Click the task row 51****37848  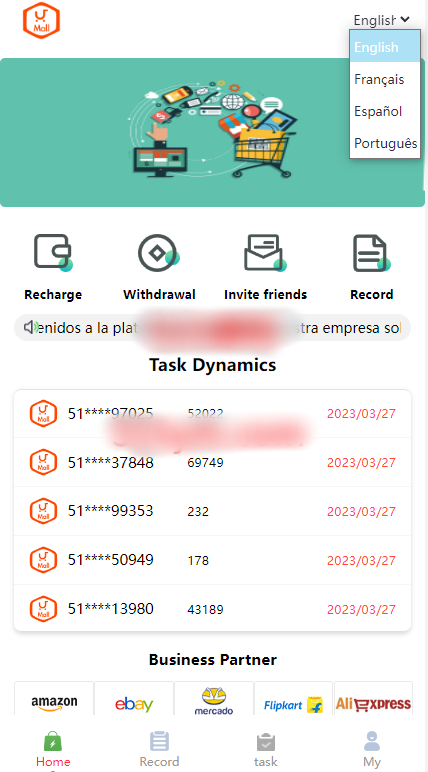click(212, 462)
